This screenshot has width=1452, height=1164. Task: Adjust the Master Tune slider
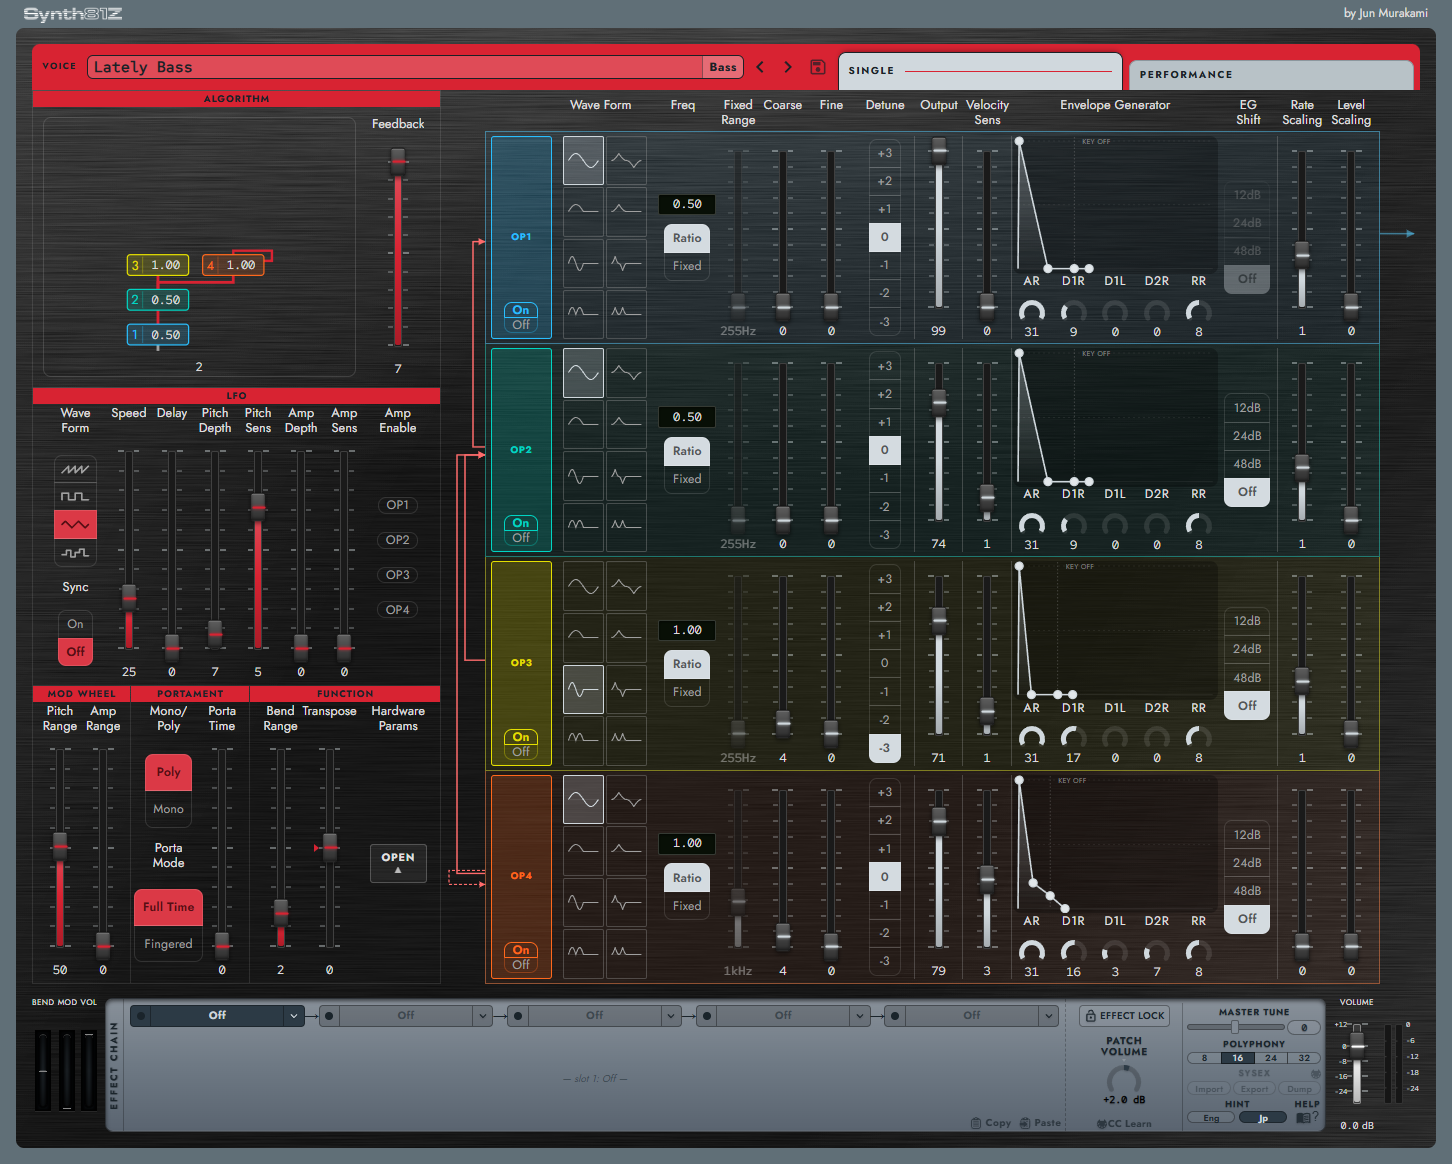pyautogui.click(x=1235, y=1028)
